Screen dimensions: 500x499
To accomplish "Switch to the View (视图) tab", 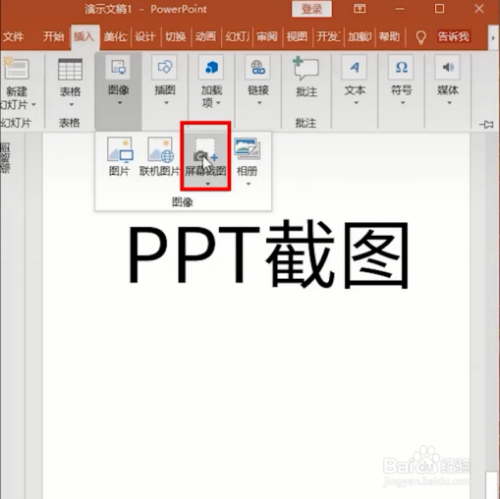I will point(297,36).
